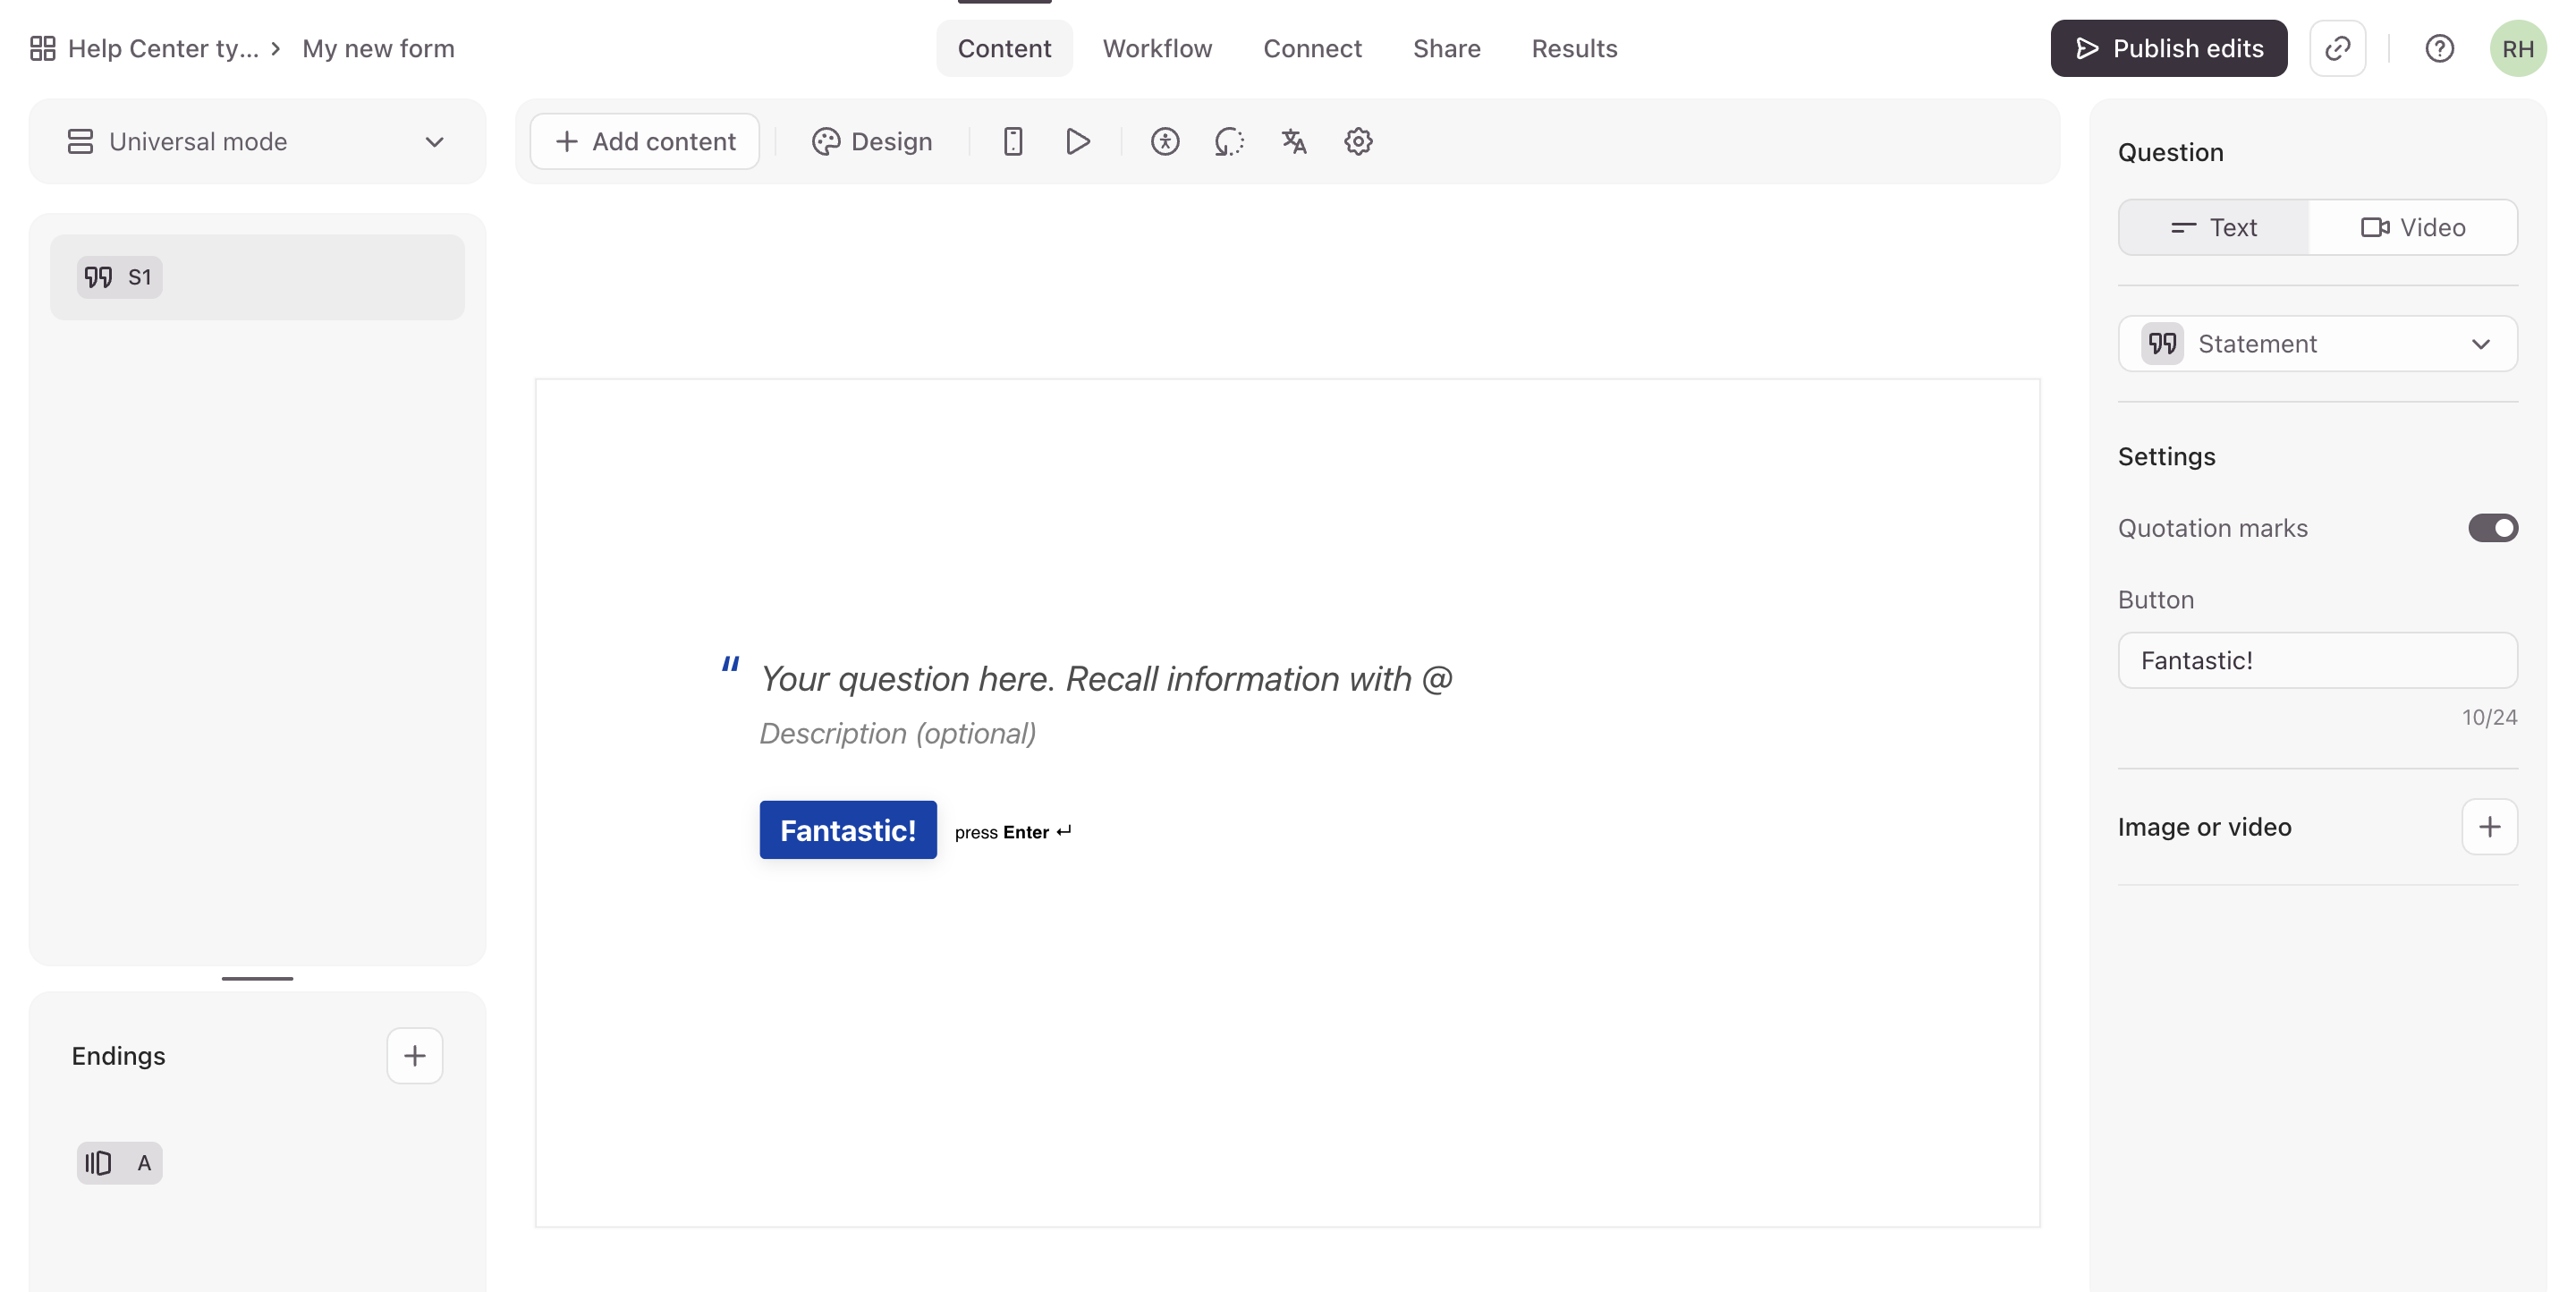Click the copy link icon
Viewport: 2576px width, 1292px height.
pos(2337,48)
